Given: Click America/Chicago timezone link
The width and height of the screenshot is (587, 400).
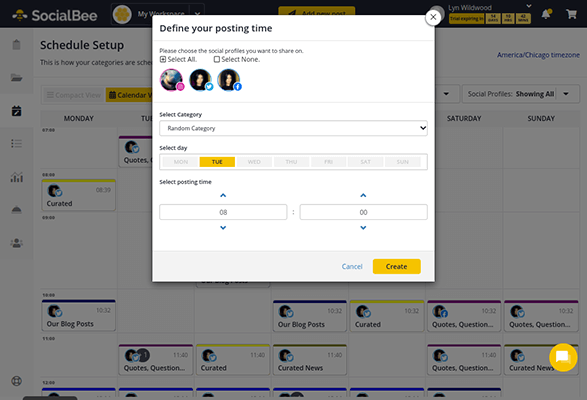Looking at the screenshot, I should point(538,55).
